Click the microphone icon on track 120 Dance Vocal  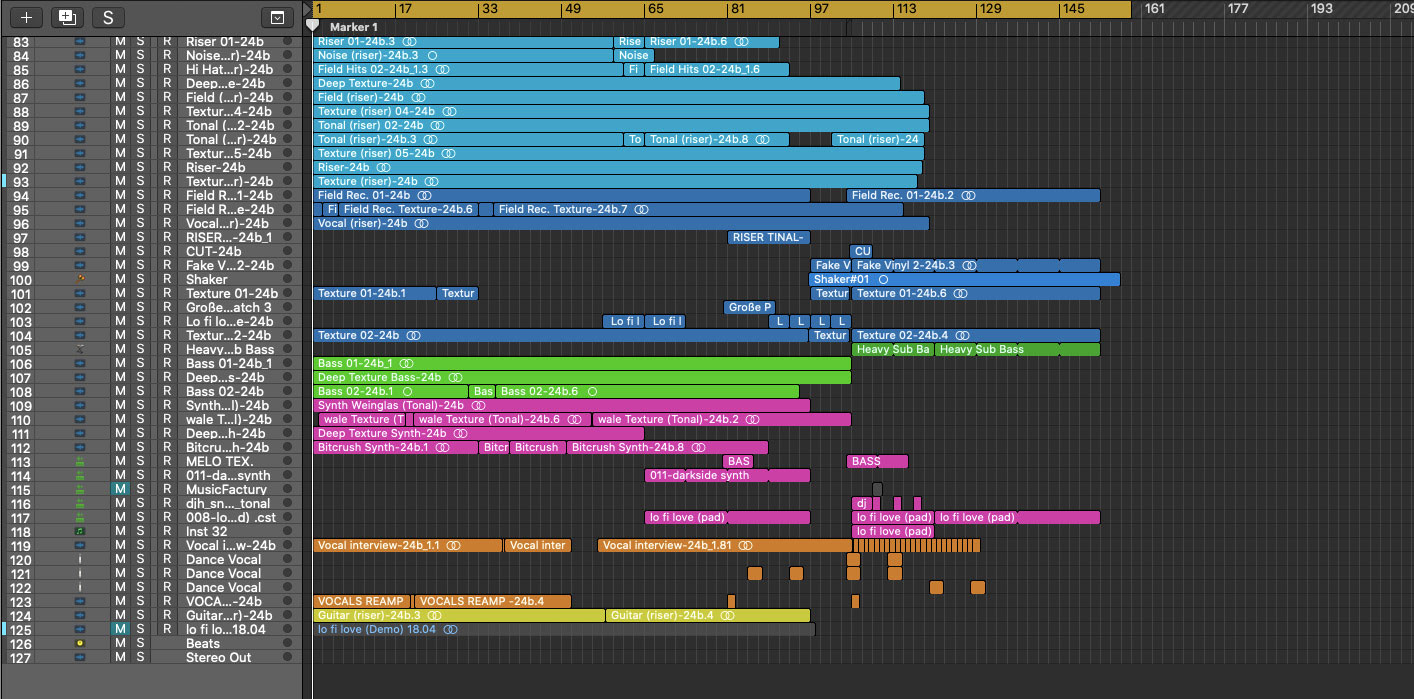(x=80, y=559)
